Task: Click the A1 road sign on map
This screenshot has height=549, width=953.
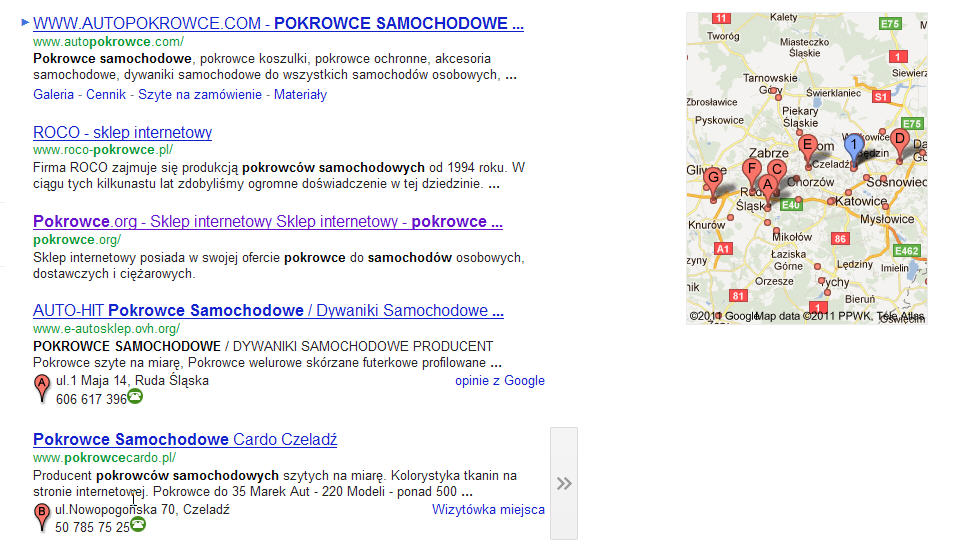Action: click(723, 249)
